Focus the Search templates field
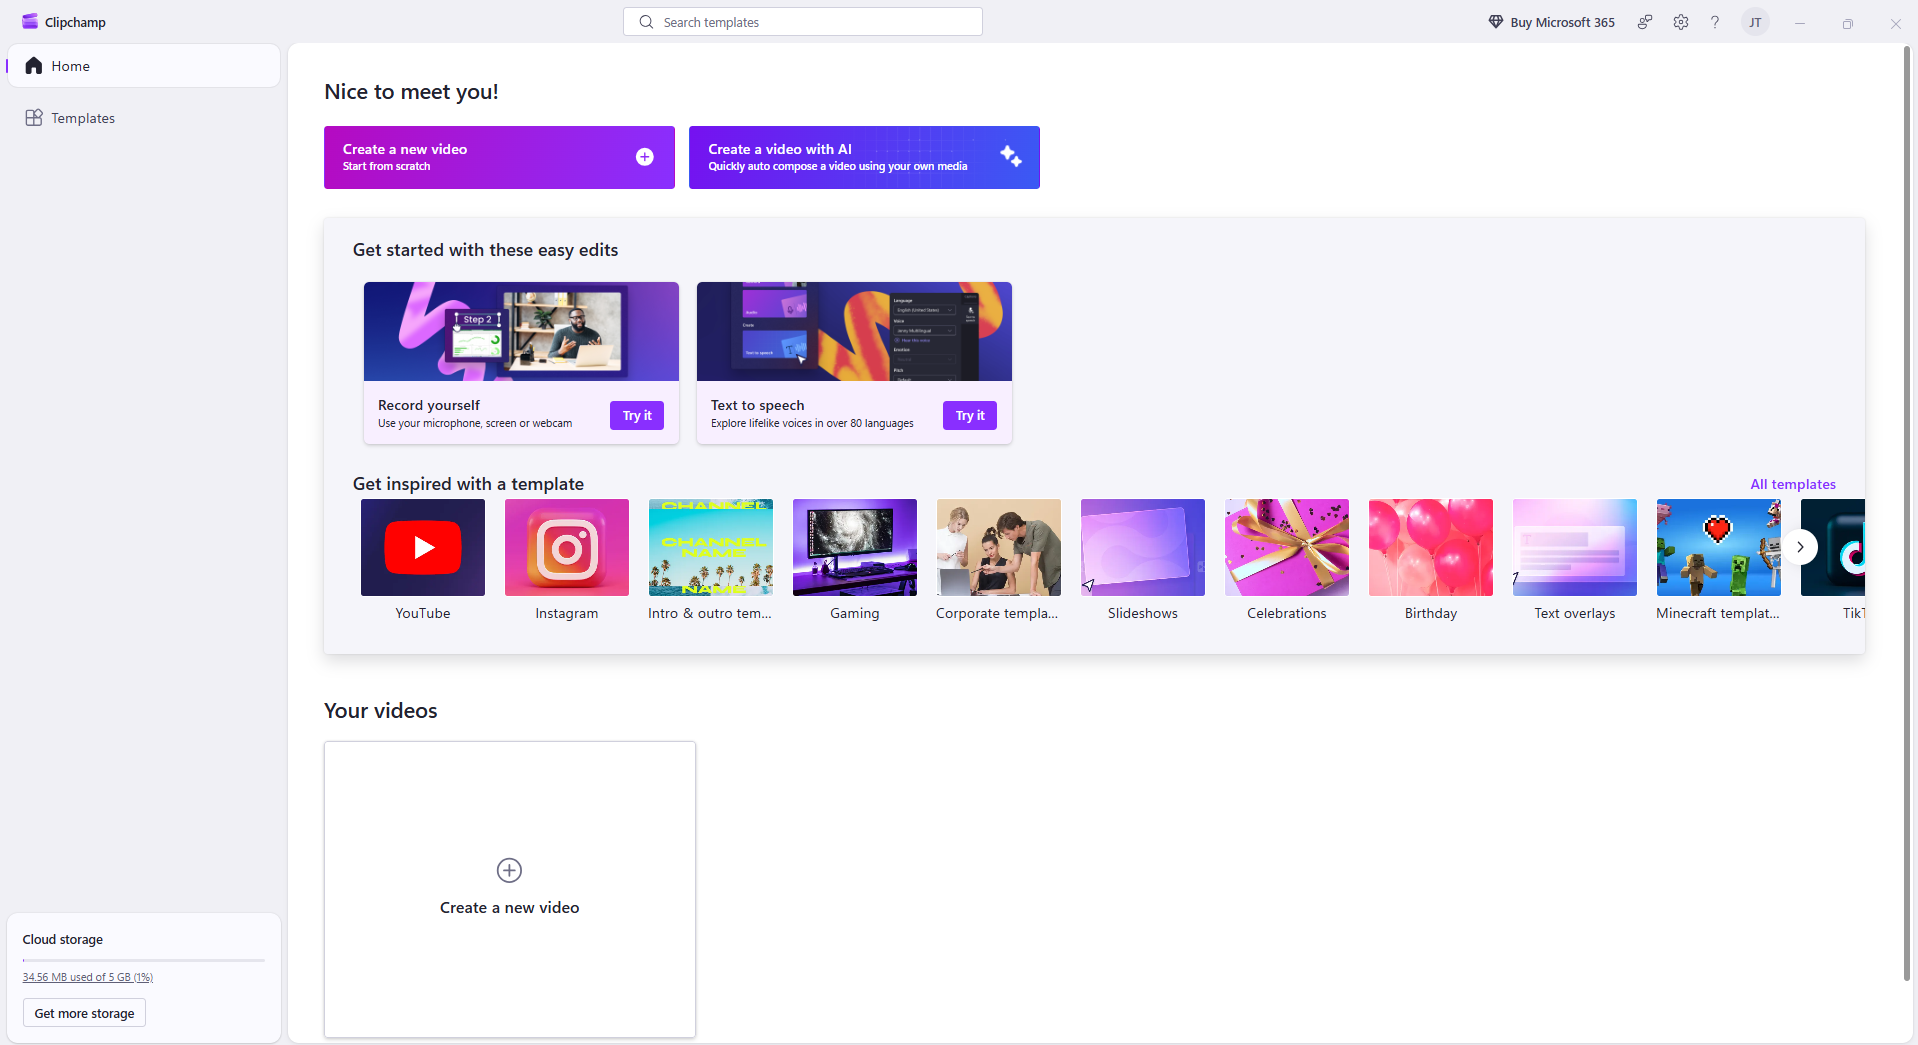 [x=803, y=22]
